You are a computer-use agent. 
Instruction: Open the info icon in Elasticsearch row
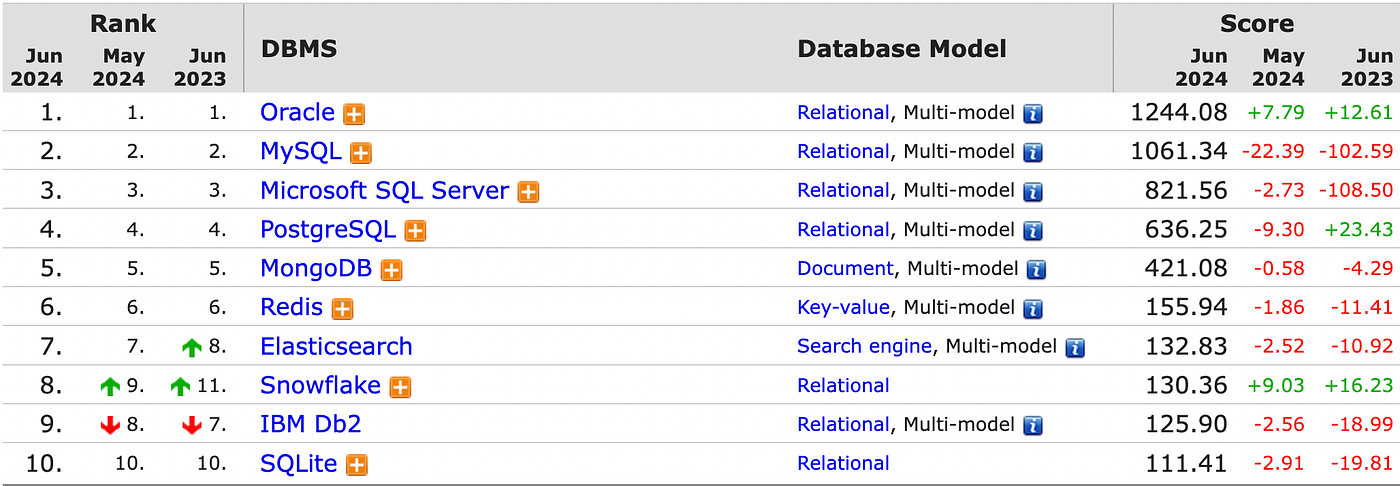pos(1075,348)
